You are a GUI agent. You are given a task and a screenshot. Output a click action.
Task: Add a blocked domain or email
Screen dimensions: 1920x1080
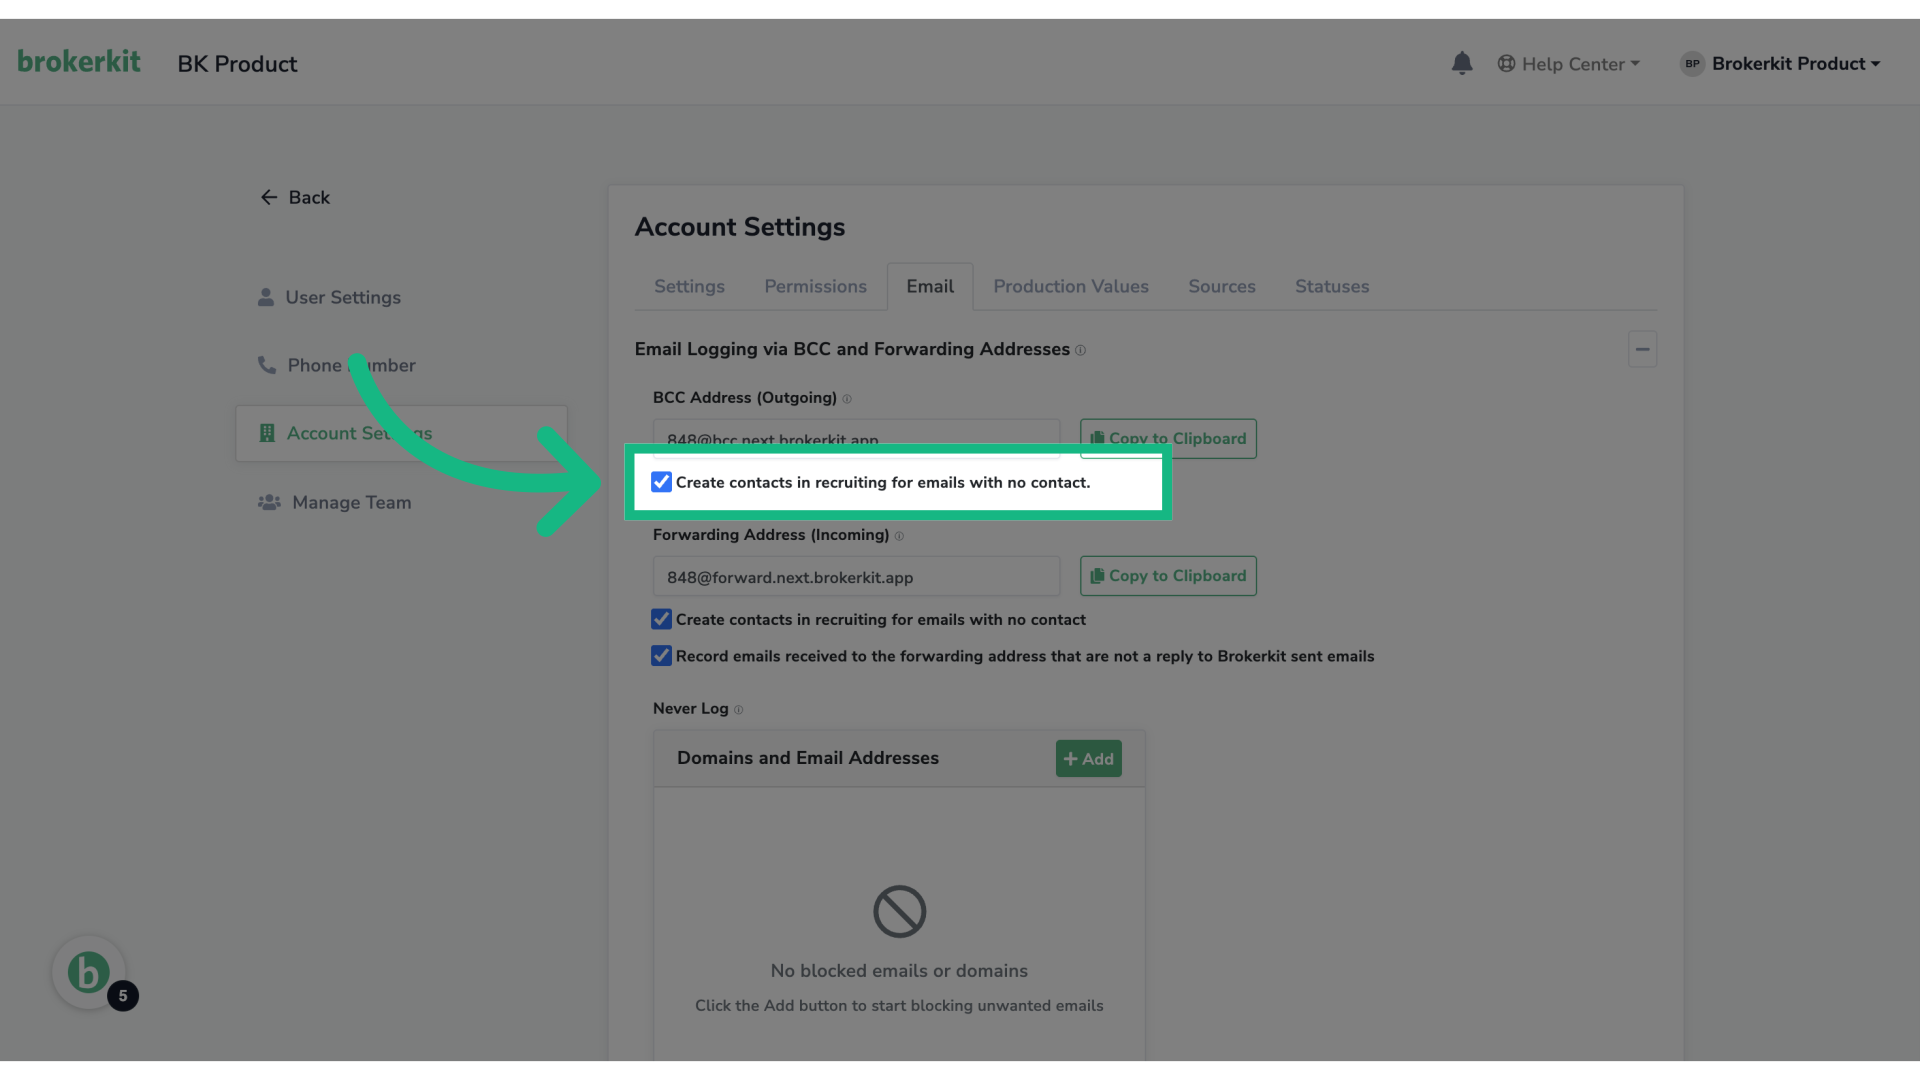(x=1088, y=759)
